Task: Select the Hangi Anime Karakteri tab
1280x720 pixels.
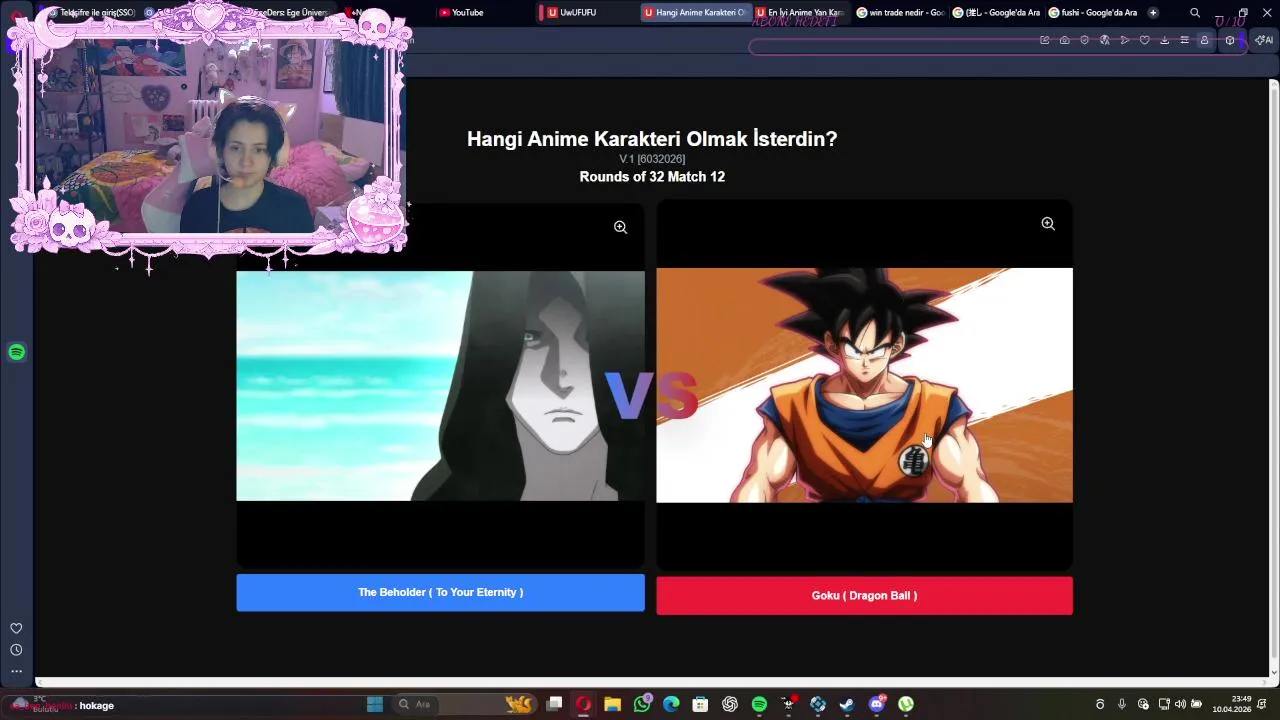Action: (695, 13)
